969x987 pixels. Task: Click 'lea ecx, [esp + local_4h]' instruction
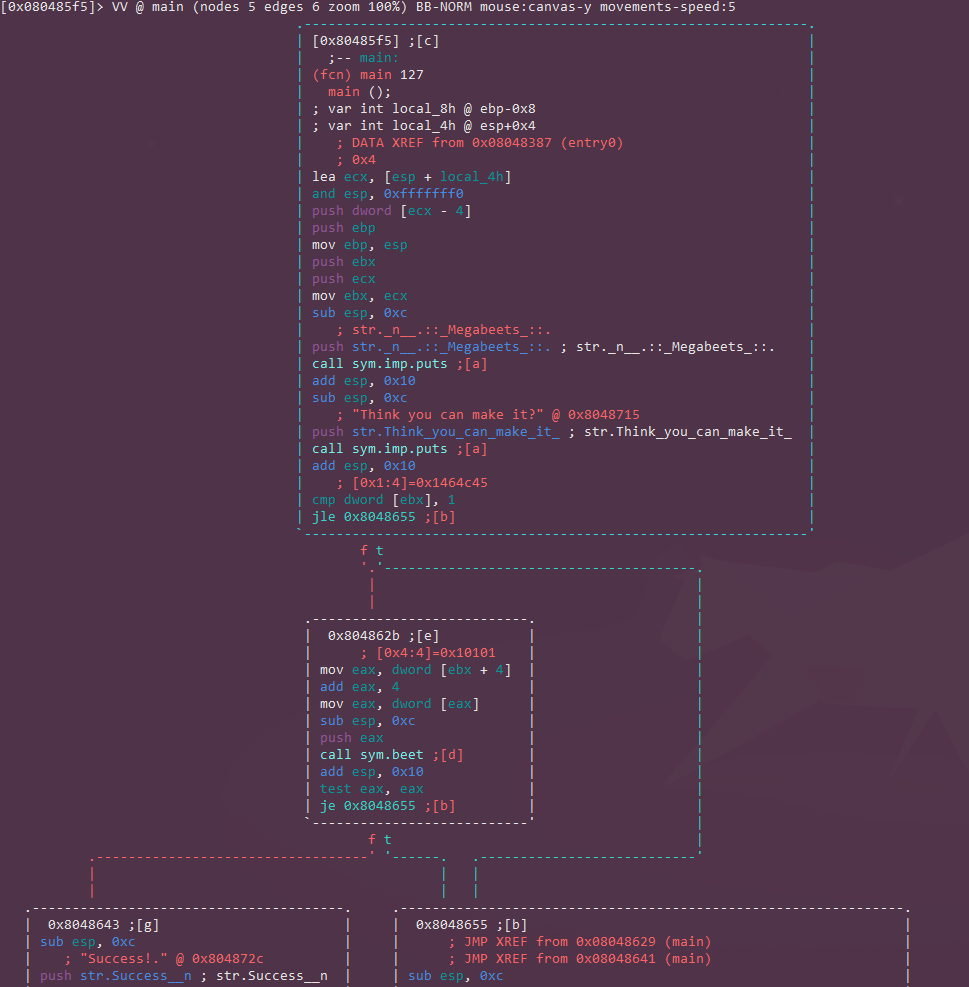(412, 177)
